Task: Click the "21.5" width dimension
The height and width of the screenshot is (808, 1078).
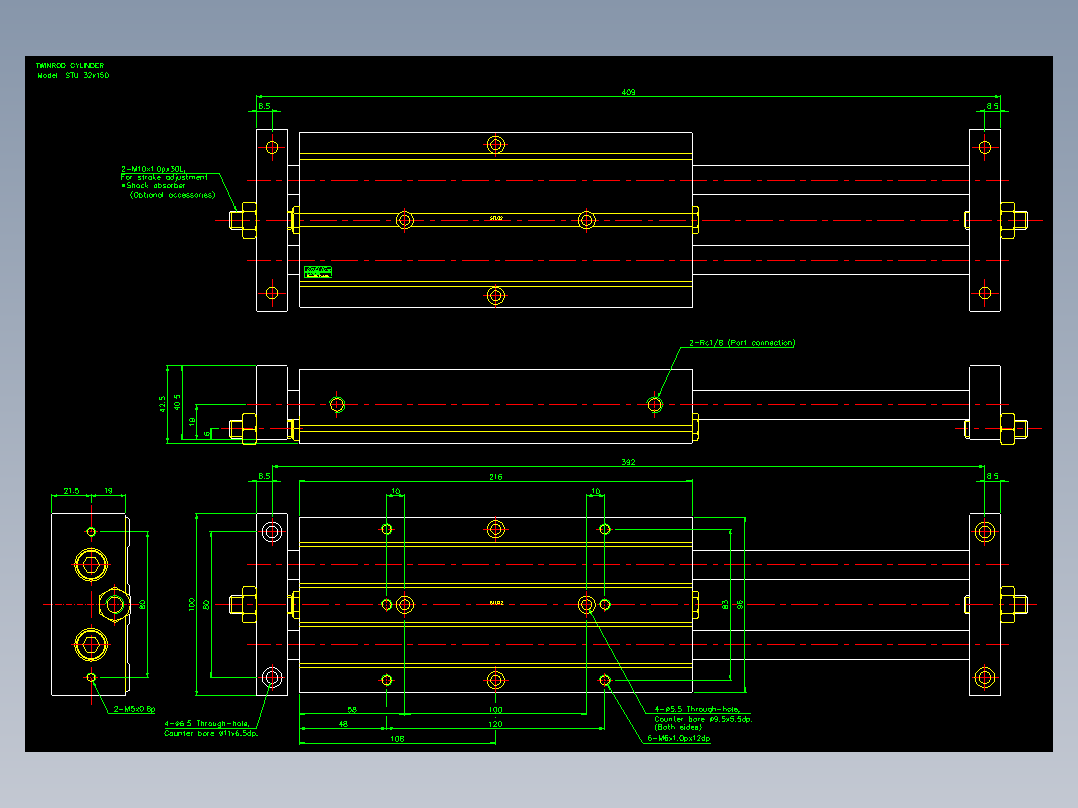Action: pos(72,491)
